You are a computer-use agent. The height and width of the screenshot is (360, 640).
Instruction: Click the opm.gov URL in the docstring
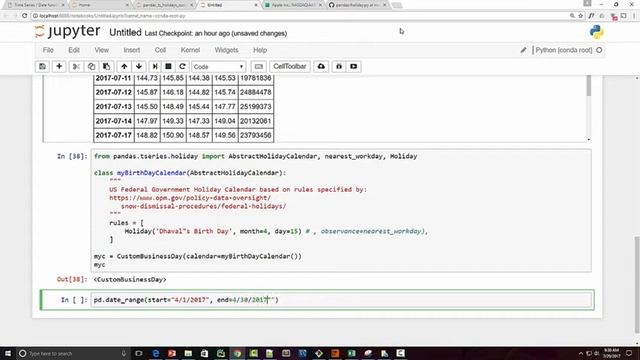point(190,198)
